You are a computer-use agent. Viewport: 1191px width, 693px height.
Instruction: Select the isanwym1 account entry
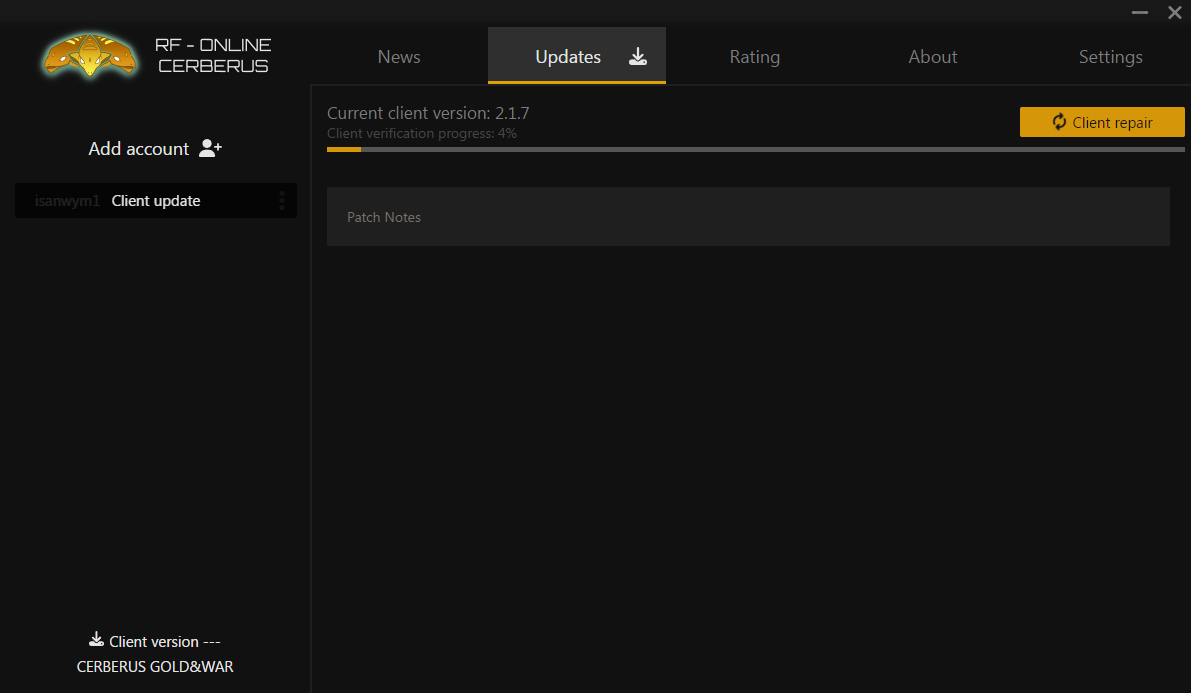tap(68, 201)
